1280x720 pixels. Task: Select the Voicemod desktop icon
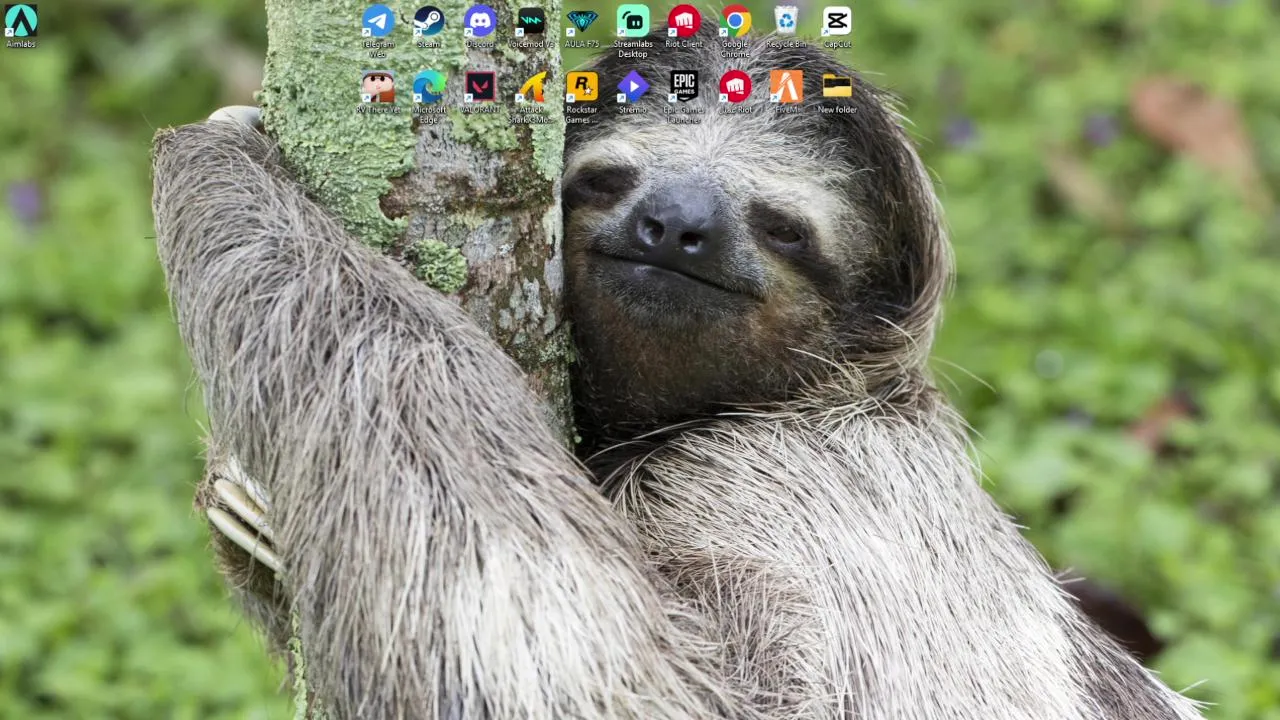(x=531, y=26)
